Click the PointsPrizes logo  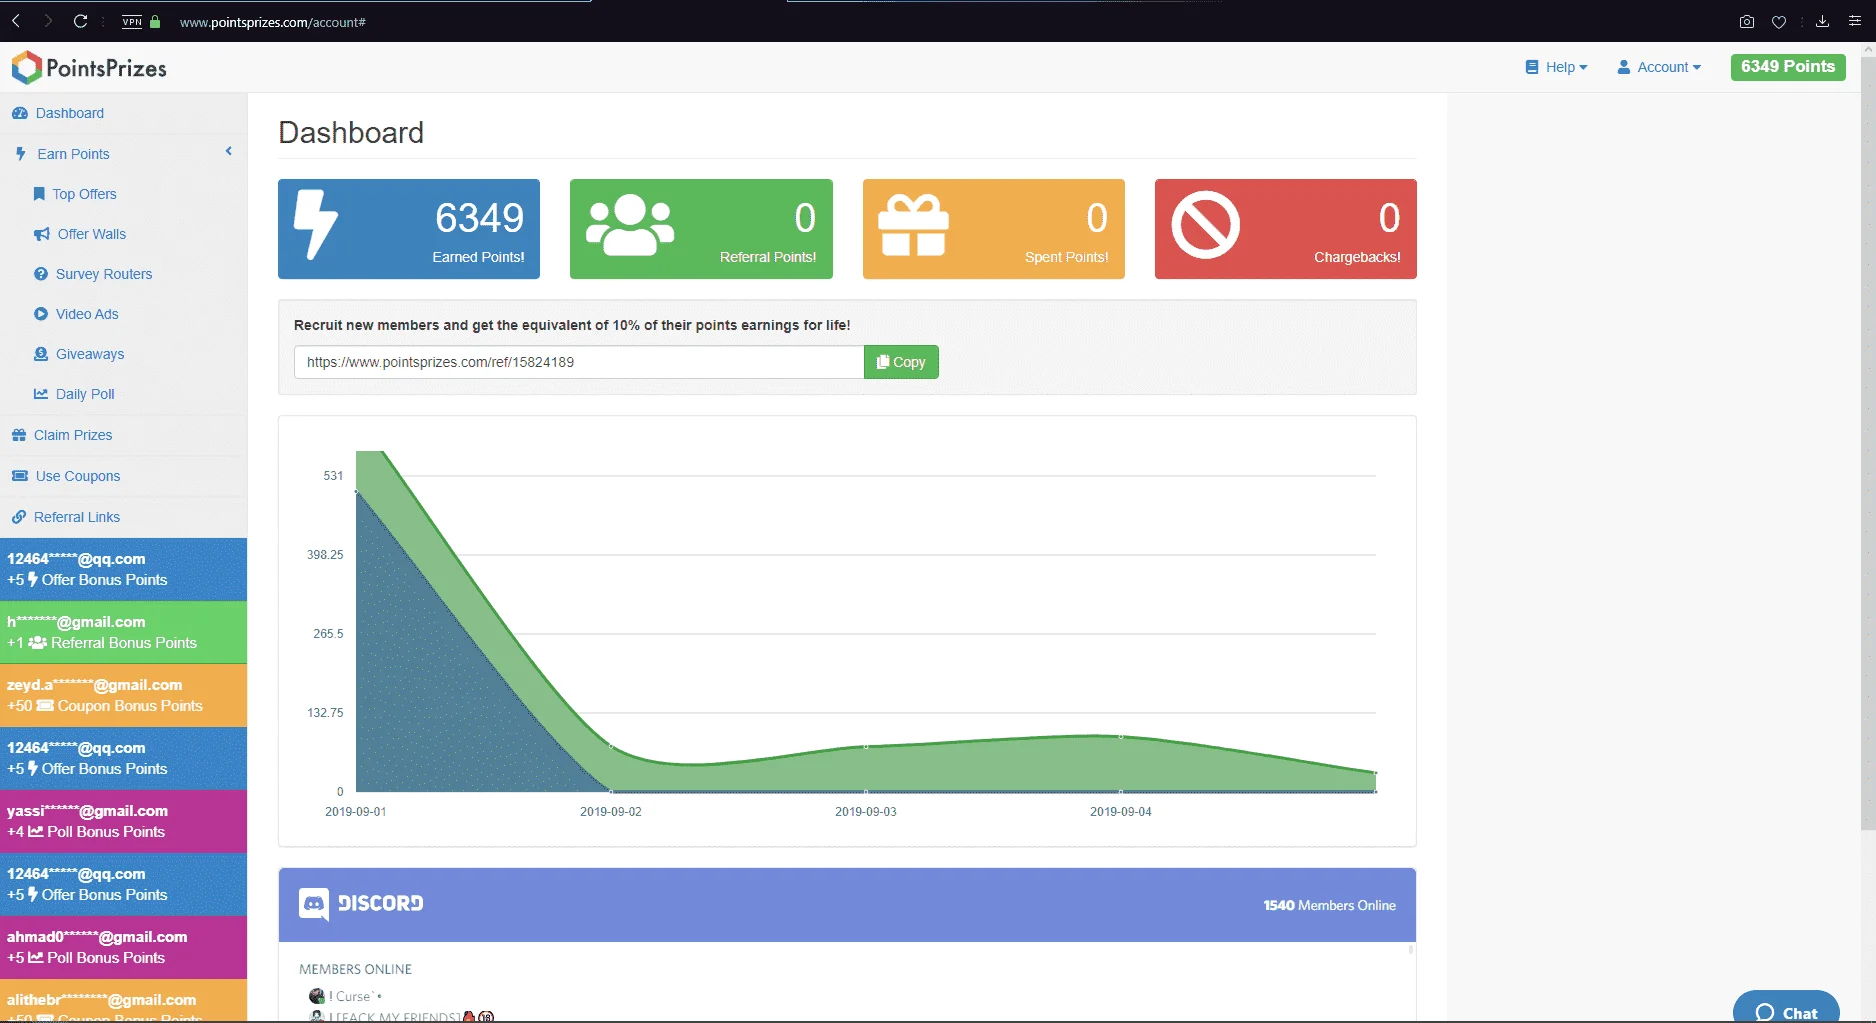click(89, 68)
